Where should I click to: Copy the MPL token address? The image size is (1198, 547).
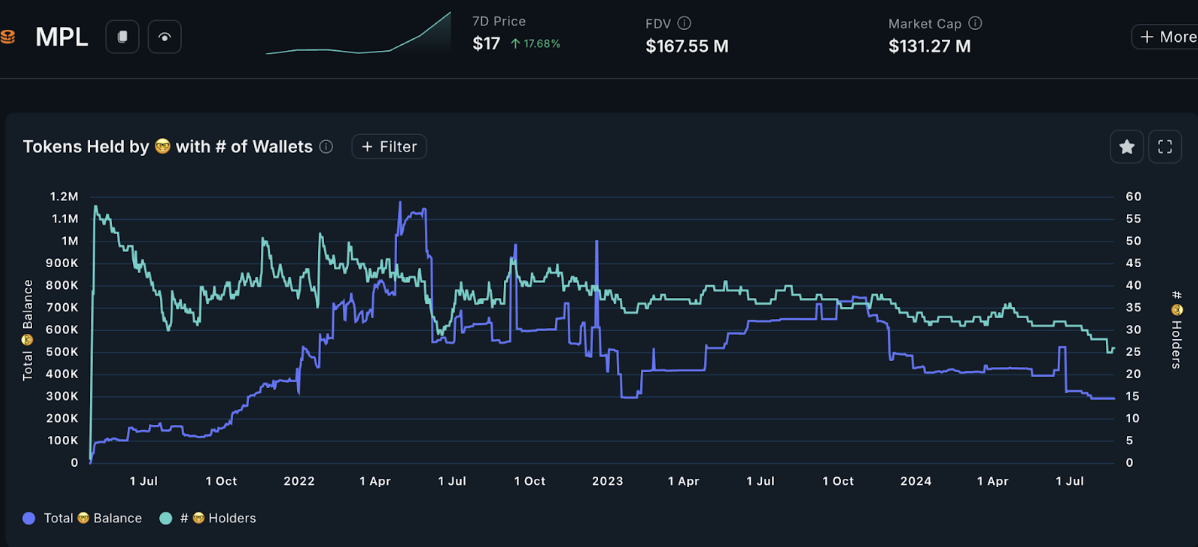pyautogui.click(x=122, y=37)
